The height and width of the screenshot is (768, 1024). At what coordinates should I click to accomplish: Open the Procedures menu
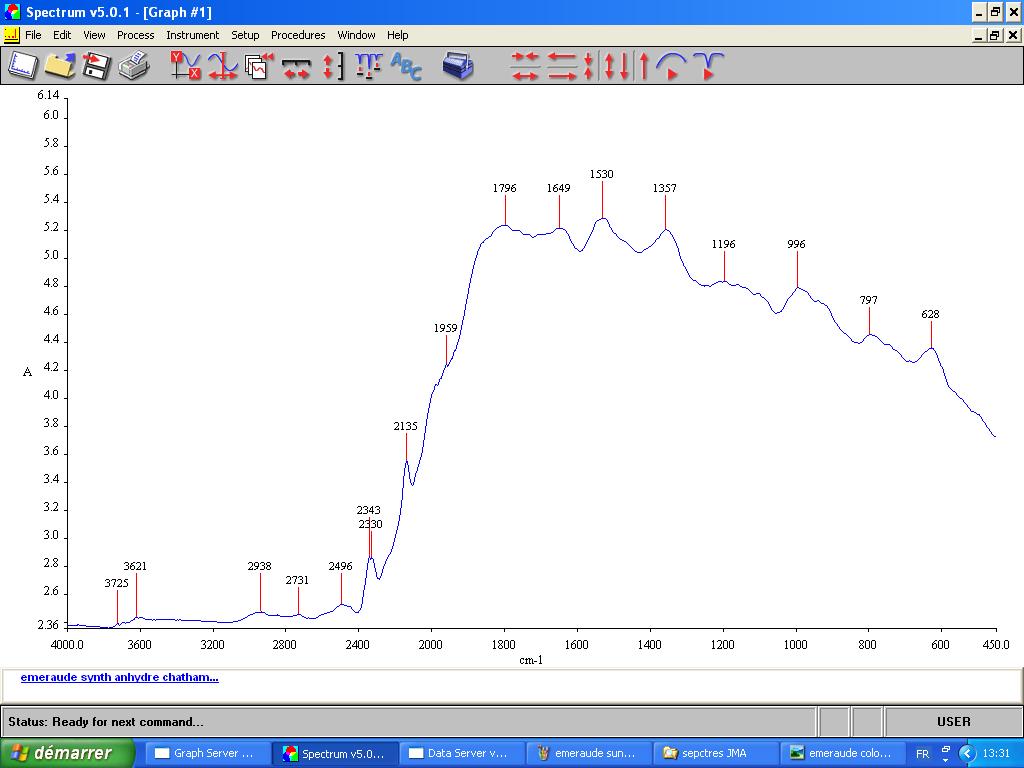298,35
